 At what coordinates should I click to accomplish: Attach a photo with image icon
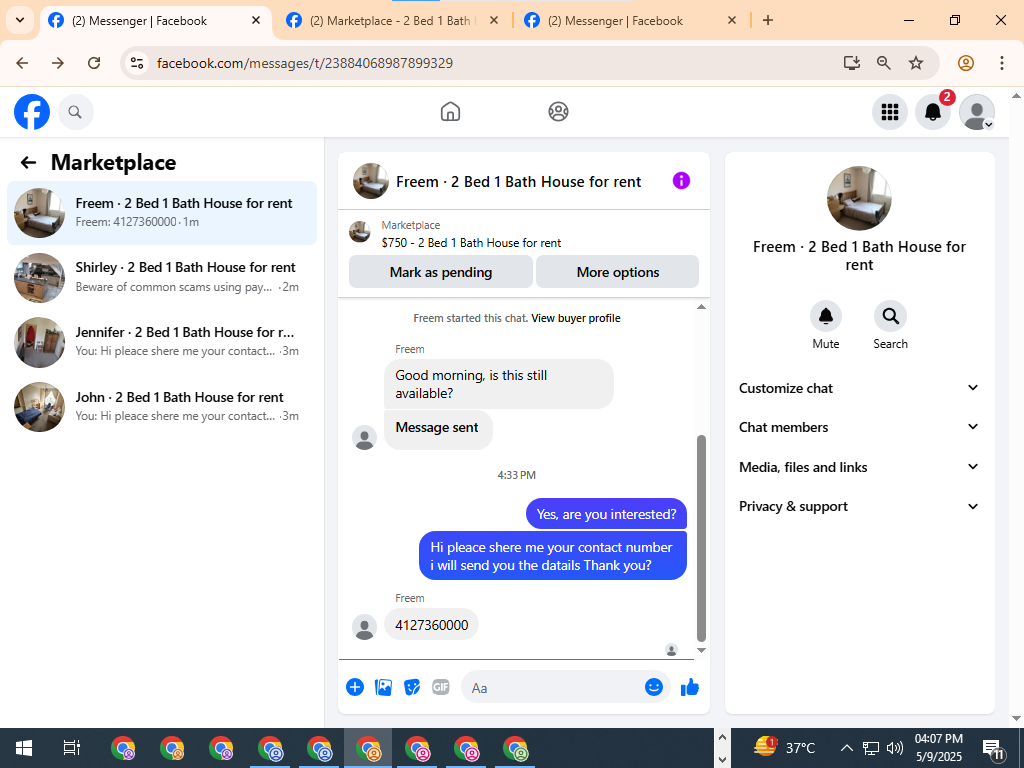point(383,687)
